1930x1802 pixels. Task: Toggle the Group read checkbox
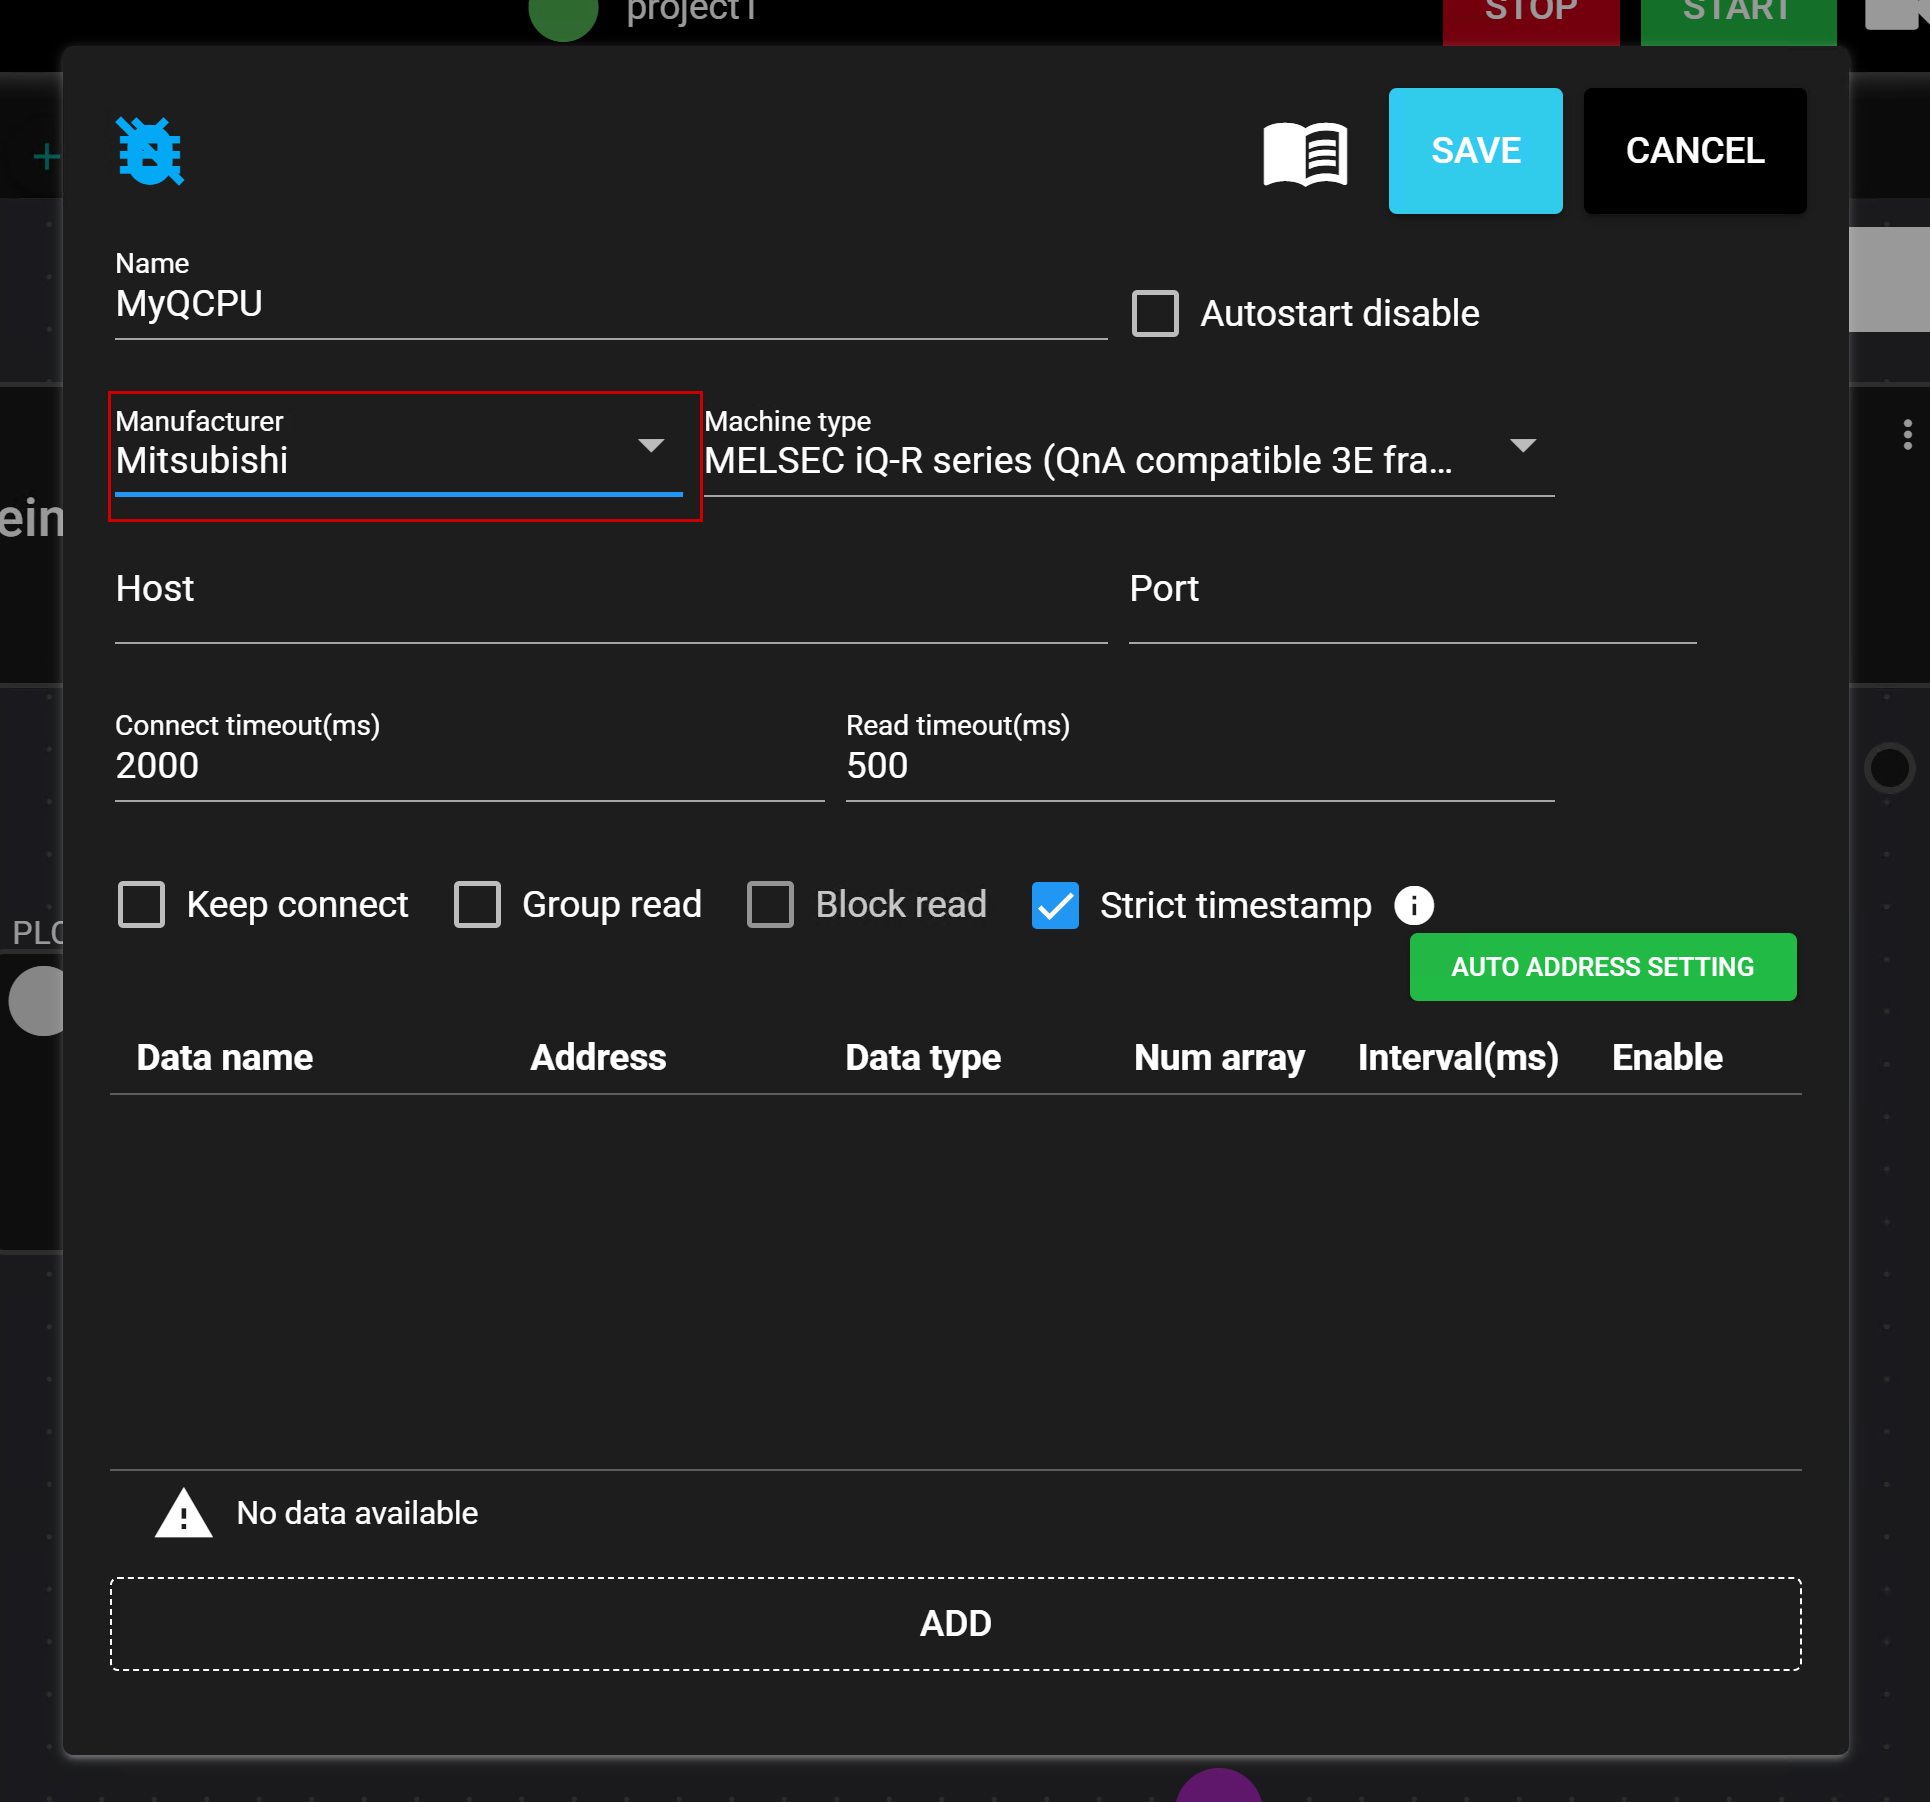(x=477, y=905)
